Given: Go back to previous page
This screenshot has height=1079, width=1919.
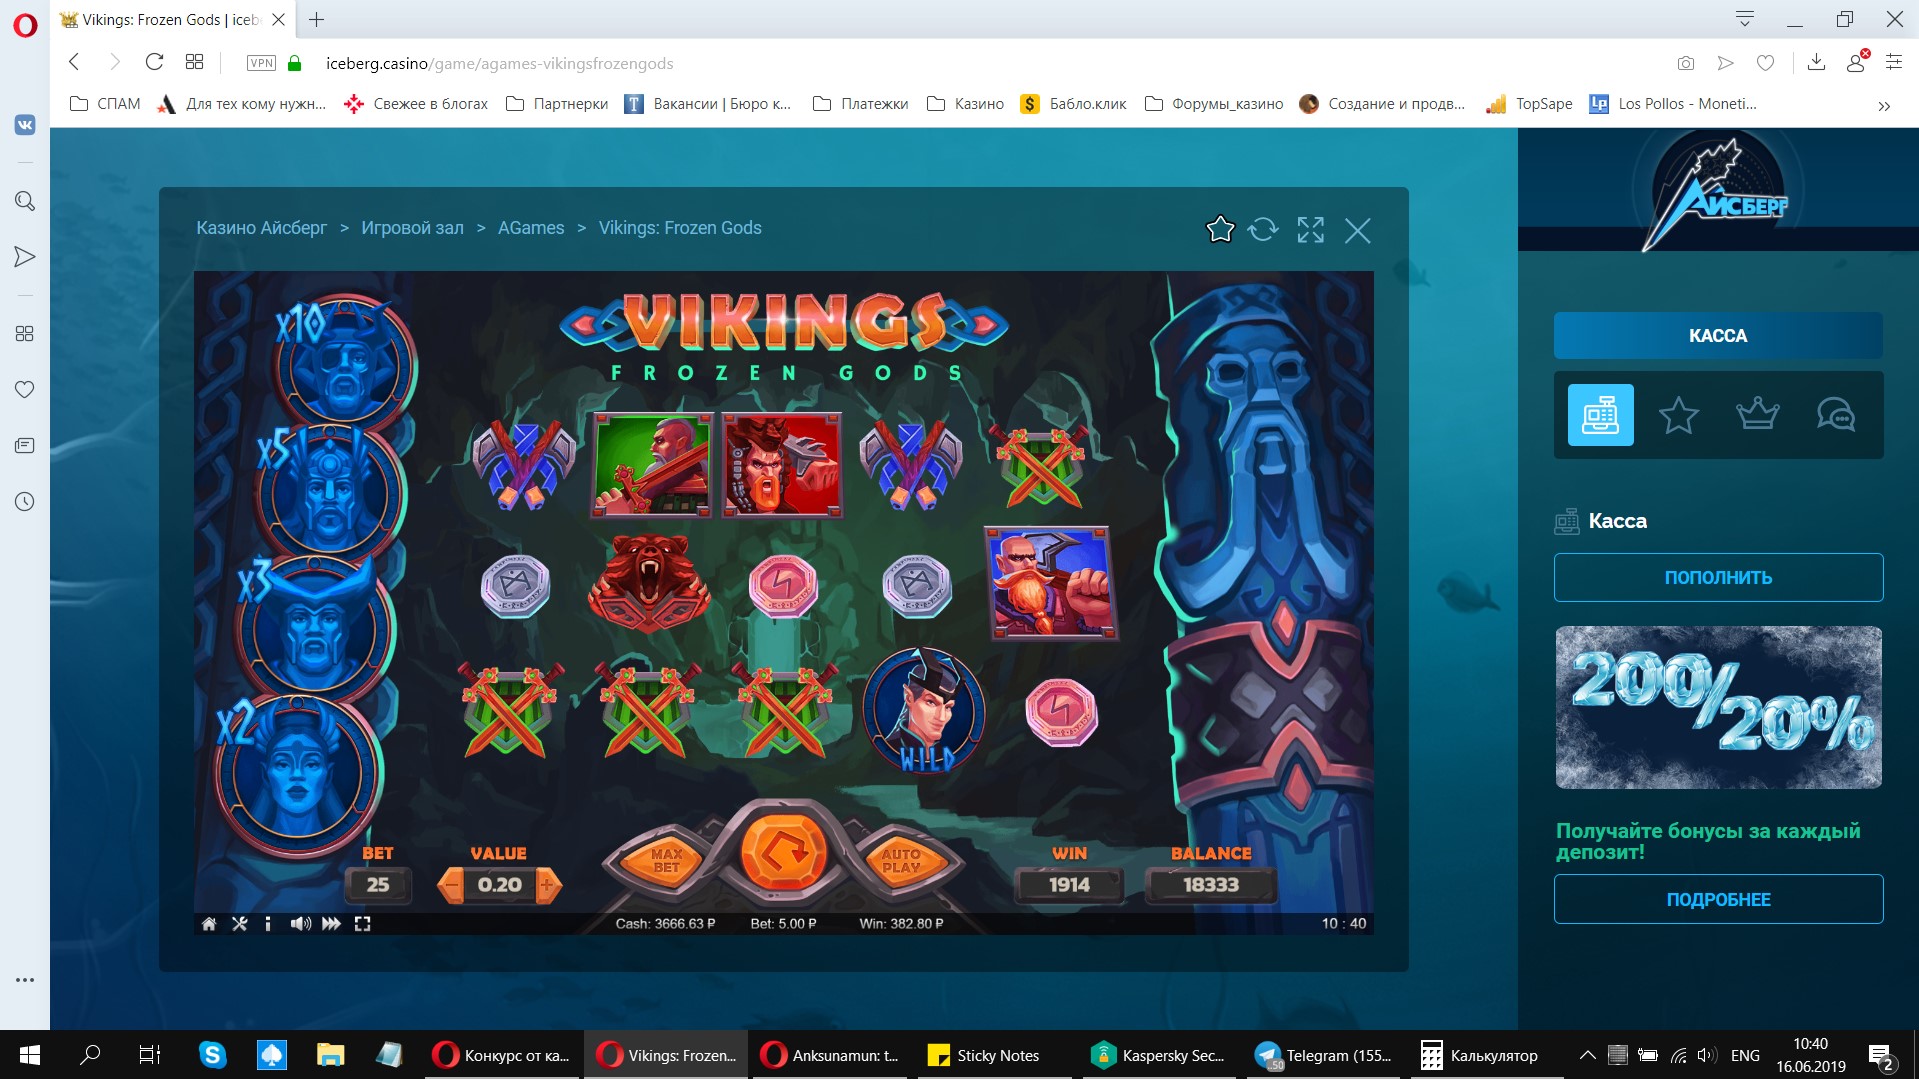Looking at the screenshot, I should pyautogui.click(x=74, y=62).
